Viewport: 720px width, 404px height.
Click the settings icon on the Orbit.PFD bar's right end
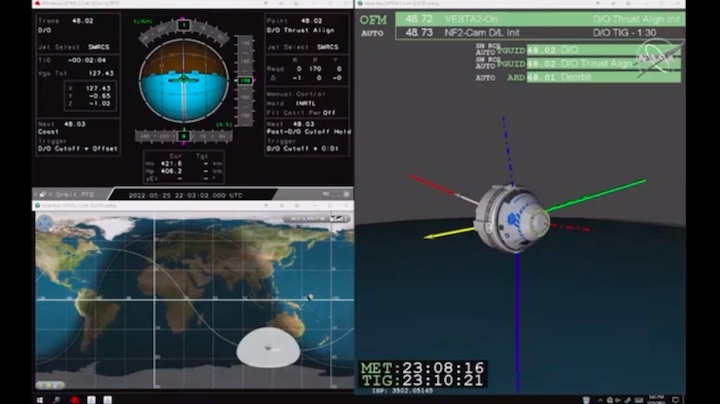pyautogui.click(x=347, y=194)
